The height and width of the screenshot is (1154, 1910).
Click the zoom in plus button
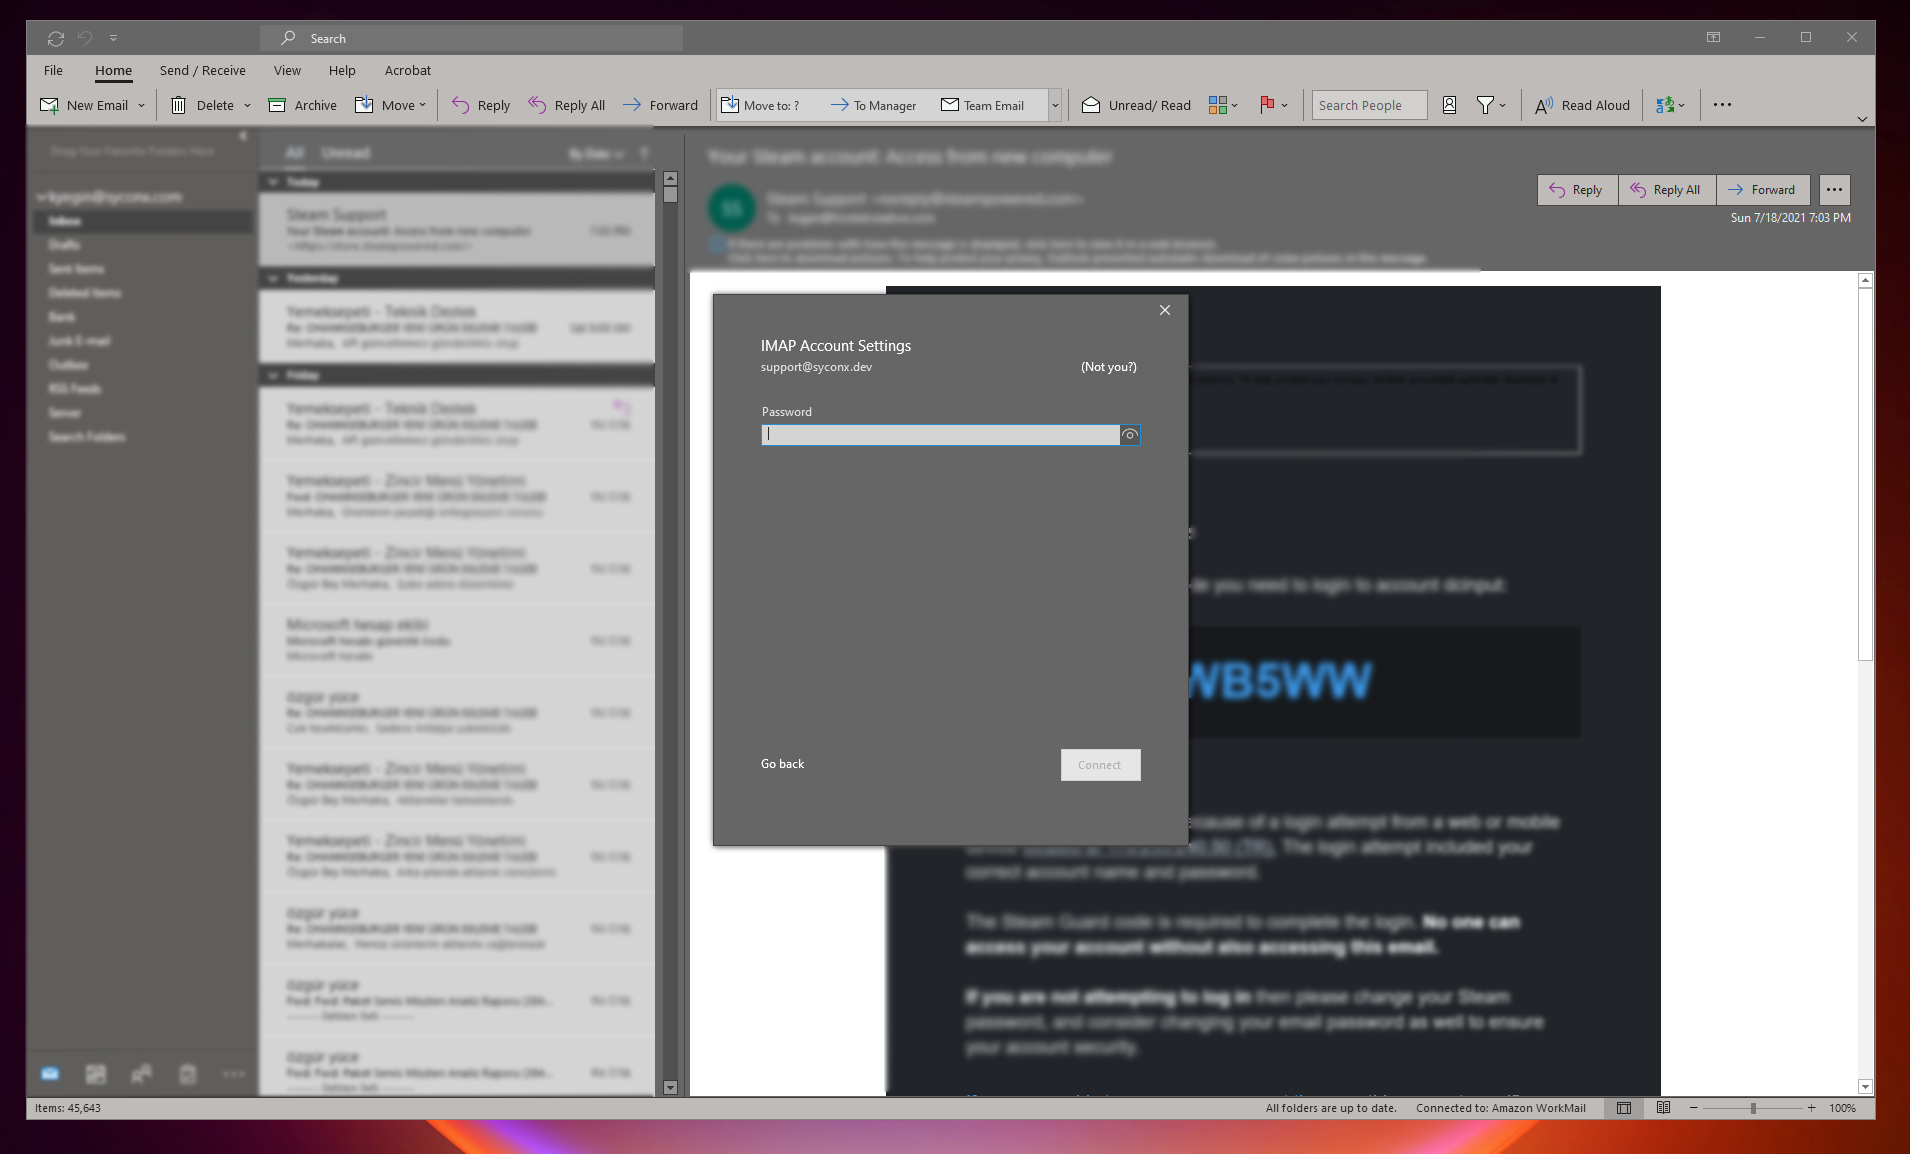[1811, 1108]
